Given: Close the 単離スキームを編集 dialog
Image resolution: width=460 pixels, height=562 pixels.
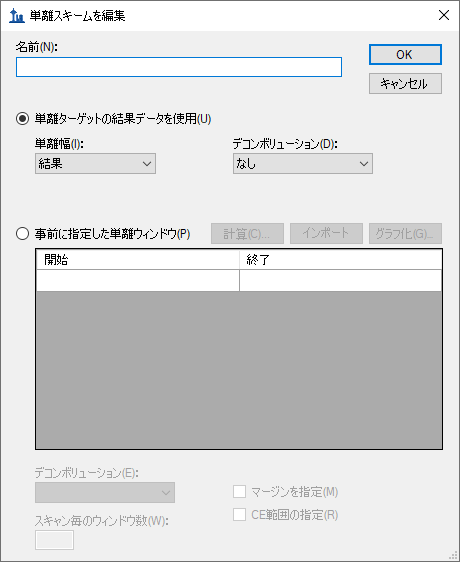Looking at the screenshot, I should (x=444, y=15).
